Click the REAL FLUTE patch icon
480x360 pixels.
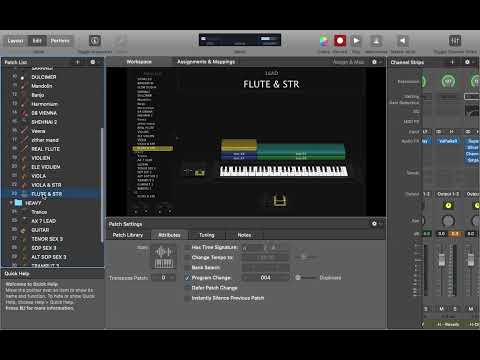point(24,149)
